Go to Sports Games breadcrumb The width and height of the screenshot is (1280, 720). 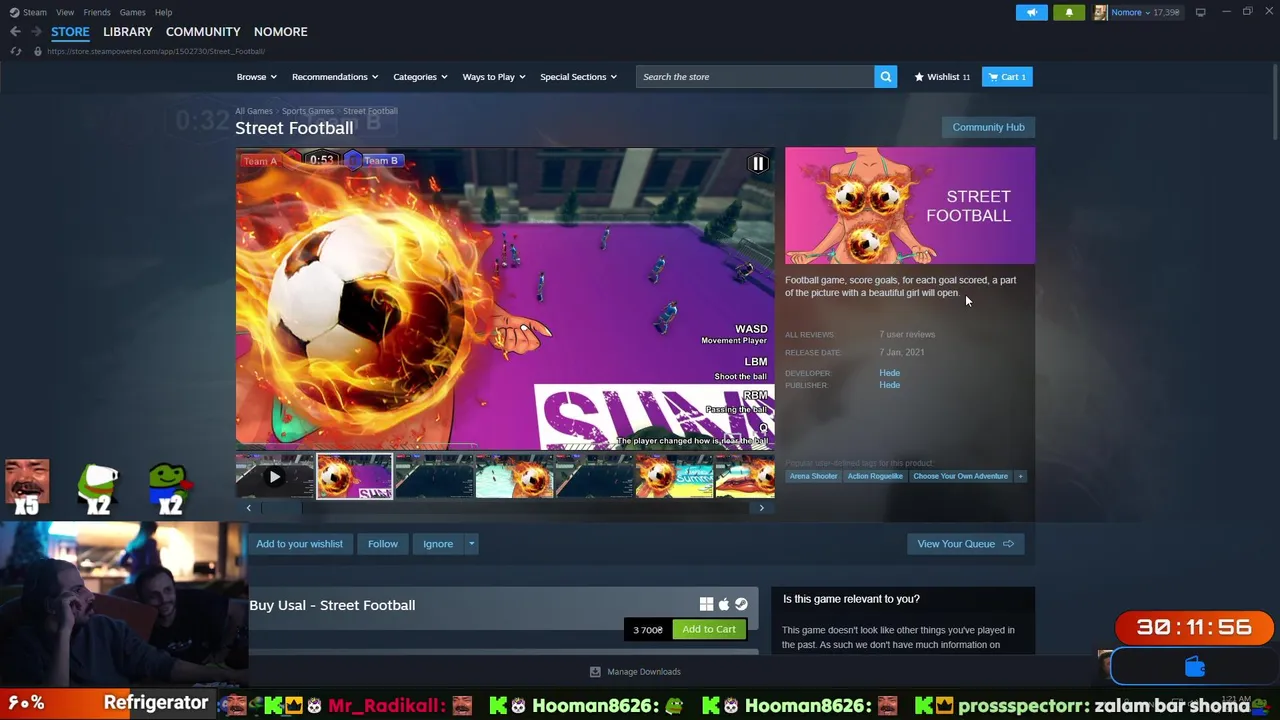[307, 111]
